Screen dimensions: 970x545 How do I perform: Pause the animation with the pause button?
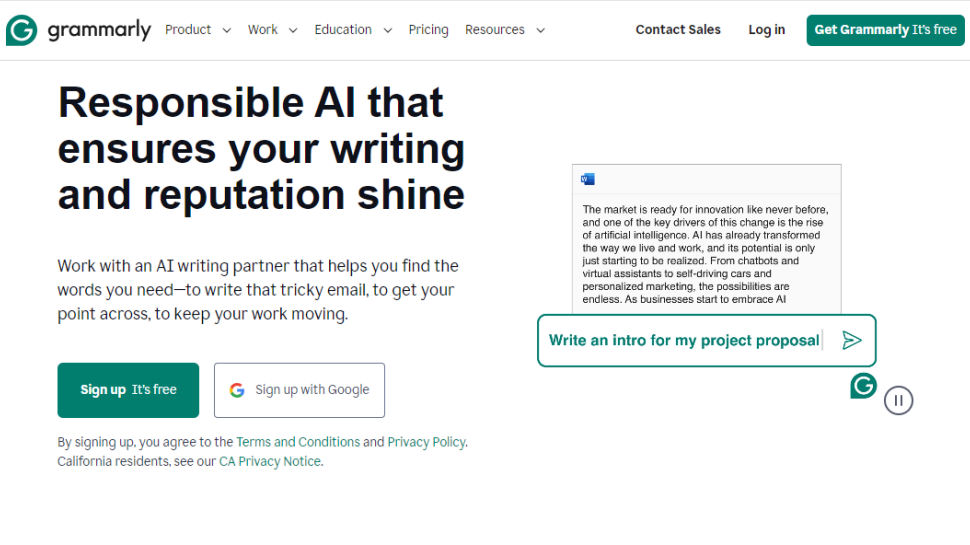tap(898, 401)
